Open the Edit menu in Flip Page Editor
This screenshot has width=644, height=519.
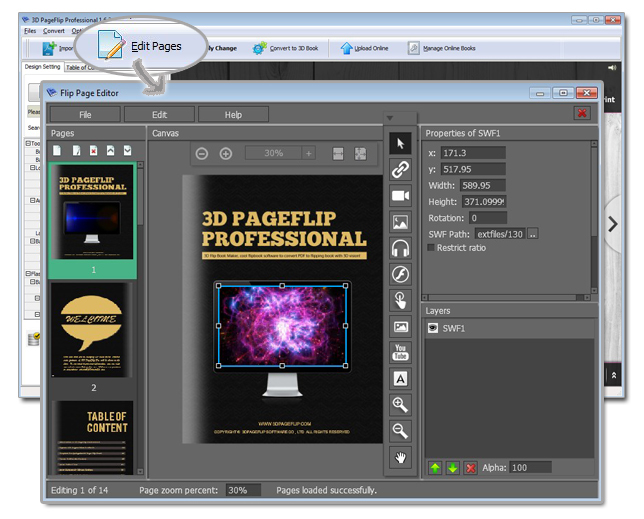(x=159, y=115)
